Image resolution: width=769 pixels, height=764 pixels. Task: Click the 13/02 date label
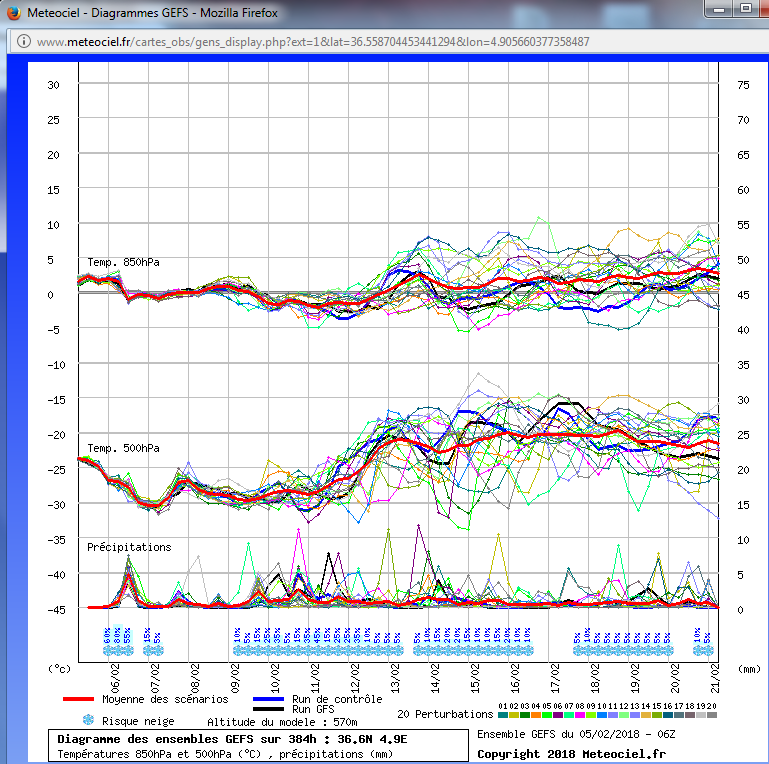coord(395,678)
